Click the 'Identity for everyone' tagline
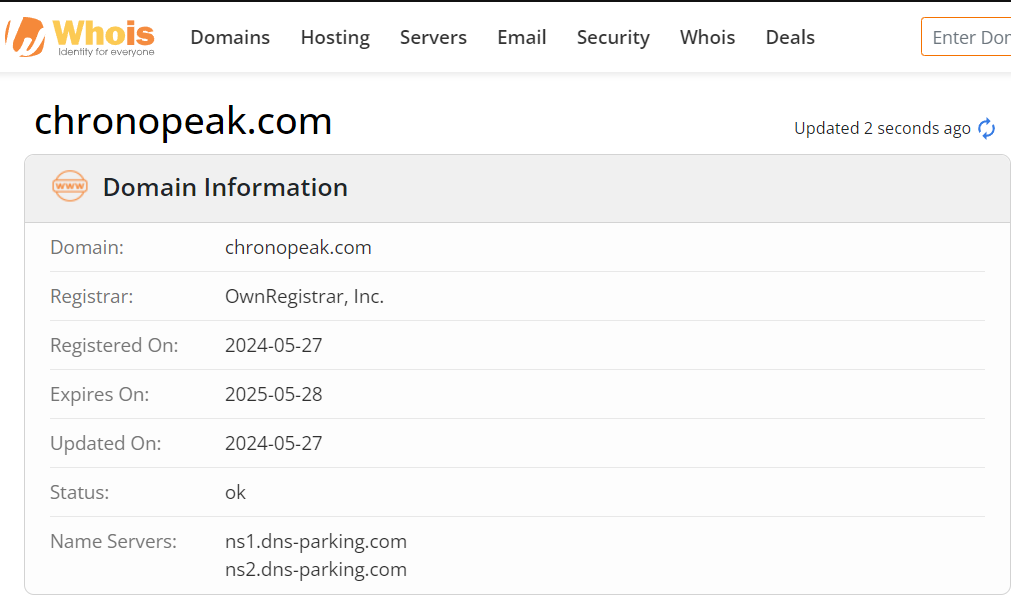 [106, 52]
